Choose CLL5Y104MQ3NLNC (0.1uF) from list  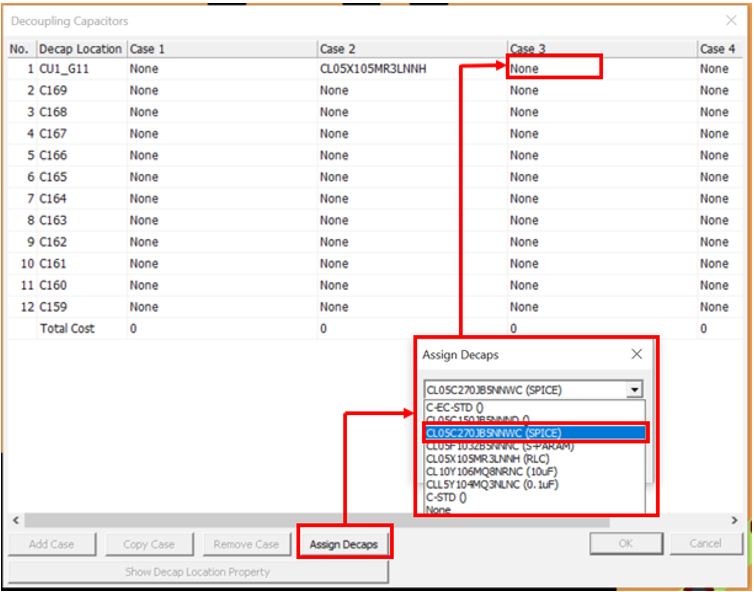(491, 484)
